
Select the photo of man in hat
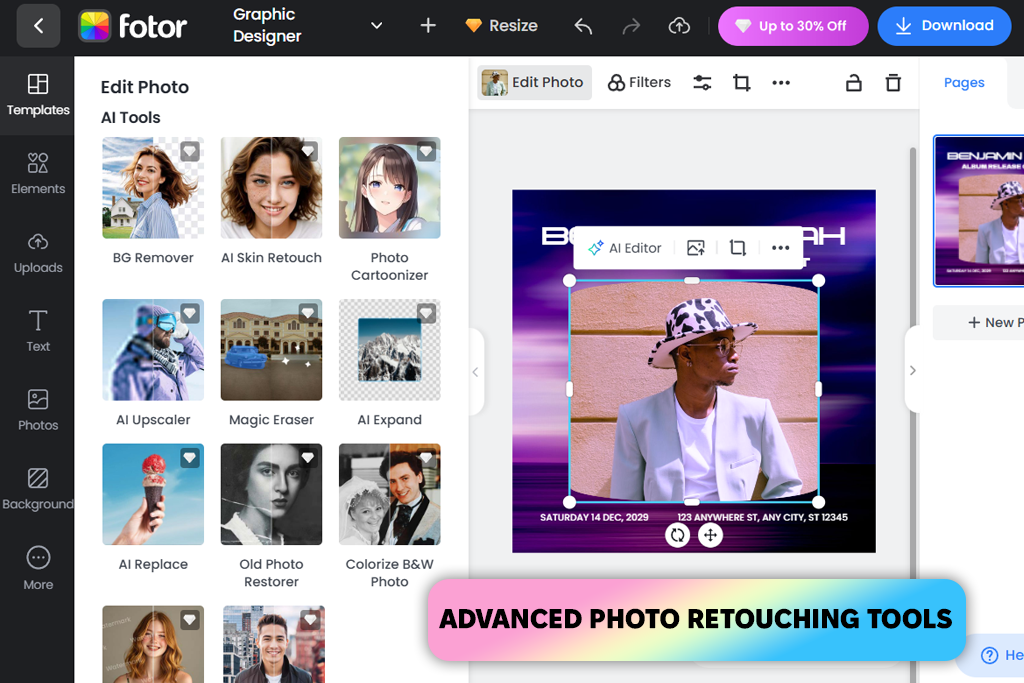(x=694, y=391)
